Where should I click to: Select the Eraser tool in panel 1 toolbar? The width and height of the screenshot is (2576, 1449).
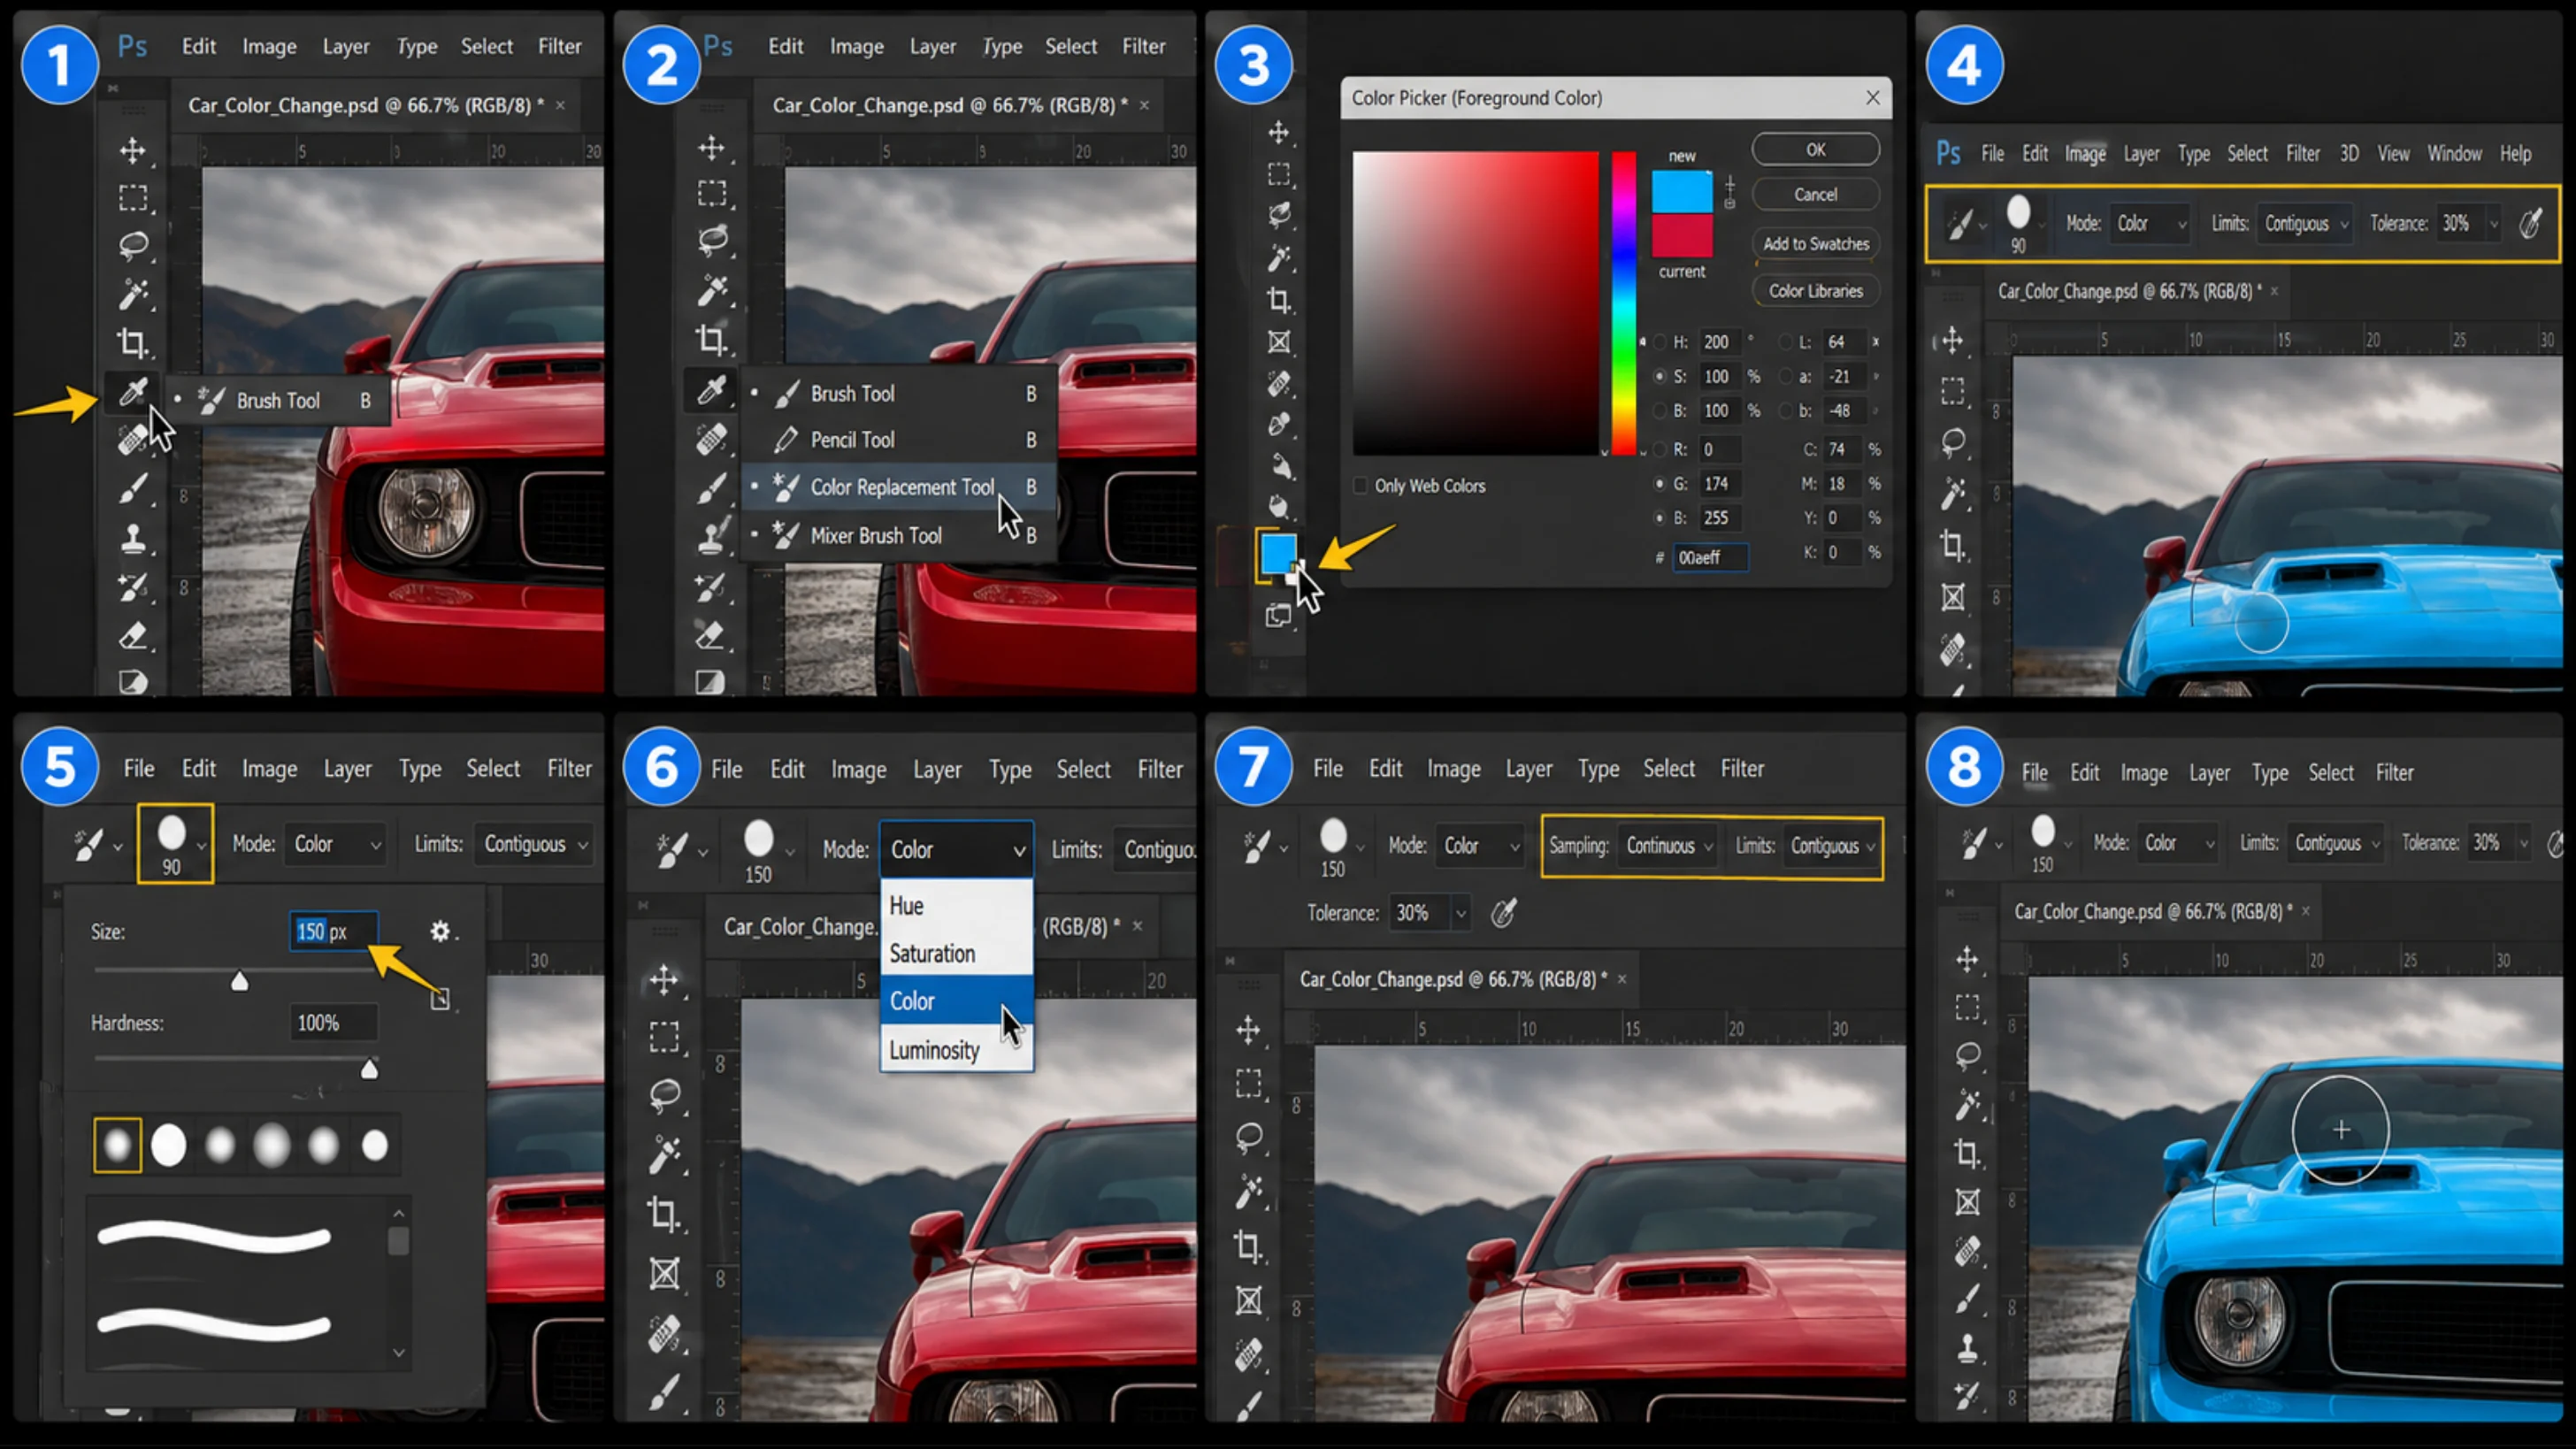pyautogui.click(x=132, y=636)
